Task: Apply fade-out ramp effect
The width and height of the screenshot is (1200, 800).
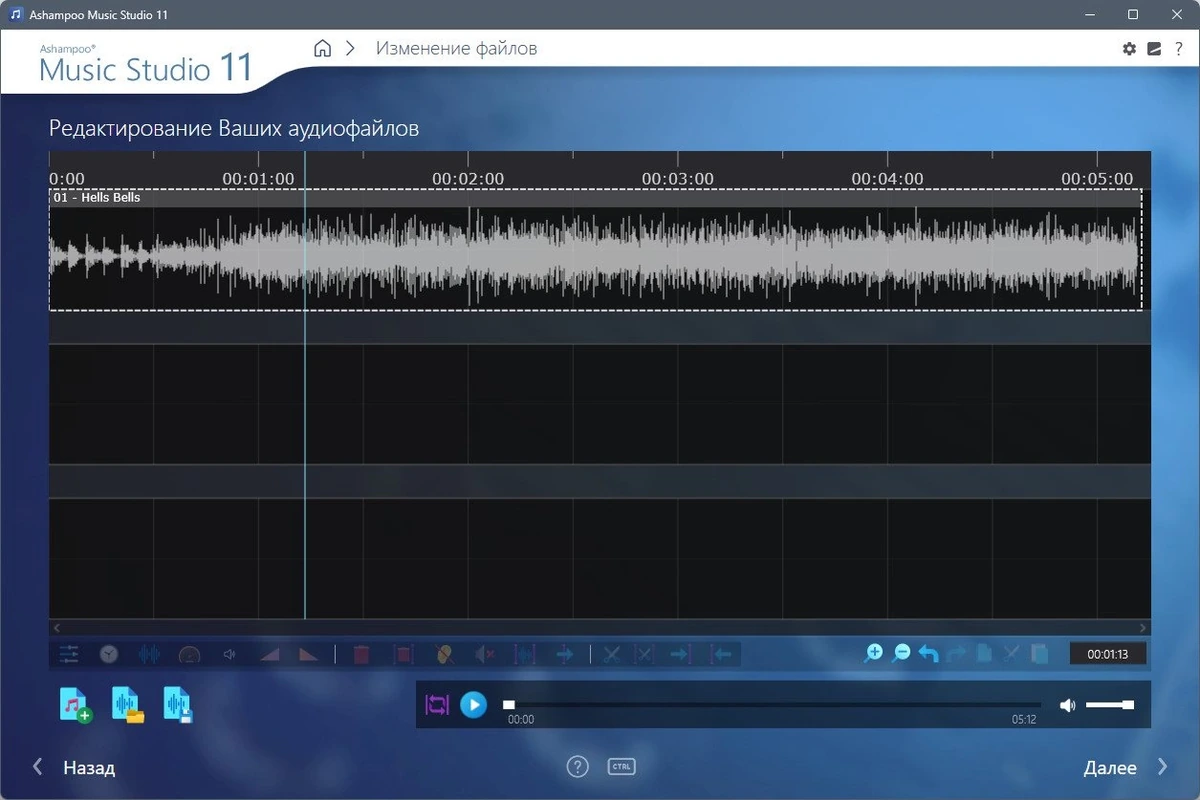Action: 309,655
